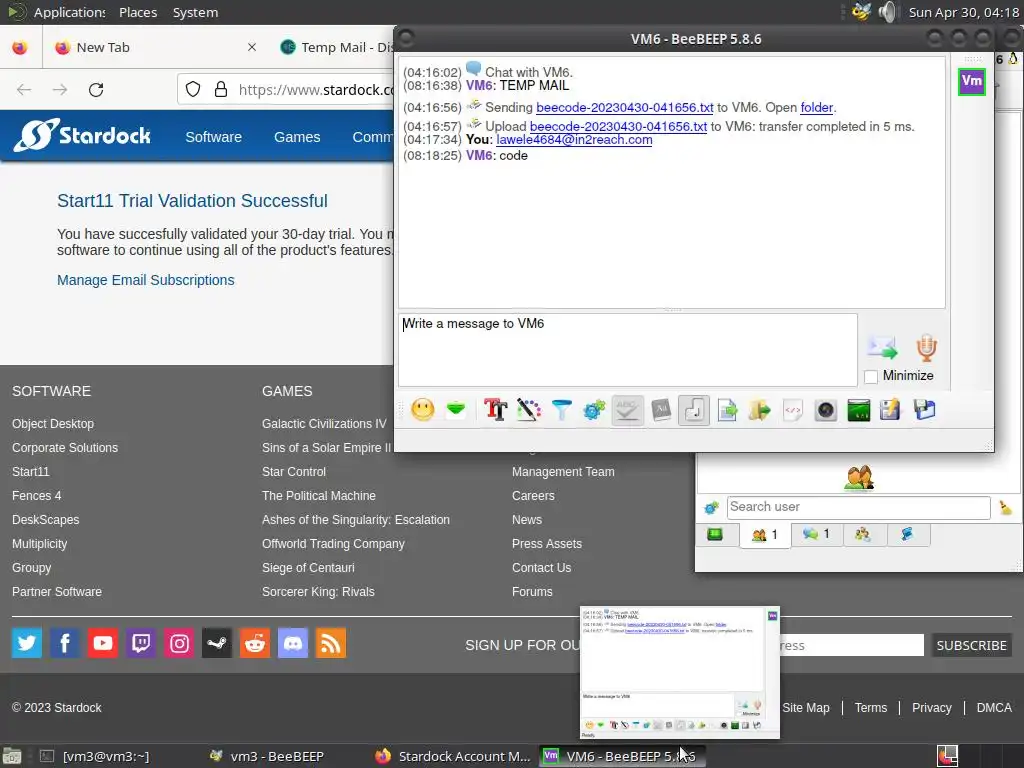Open the Software navigation menu
The image size is (1024, 768).
click(214, 137)
